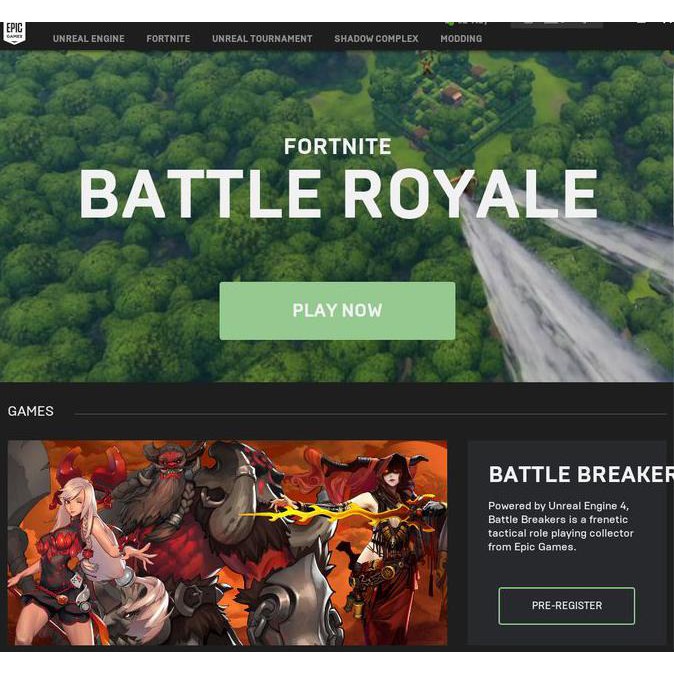Open the Unreal Engine tab

point(89,39)
